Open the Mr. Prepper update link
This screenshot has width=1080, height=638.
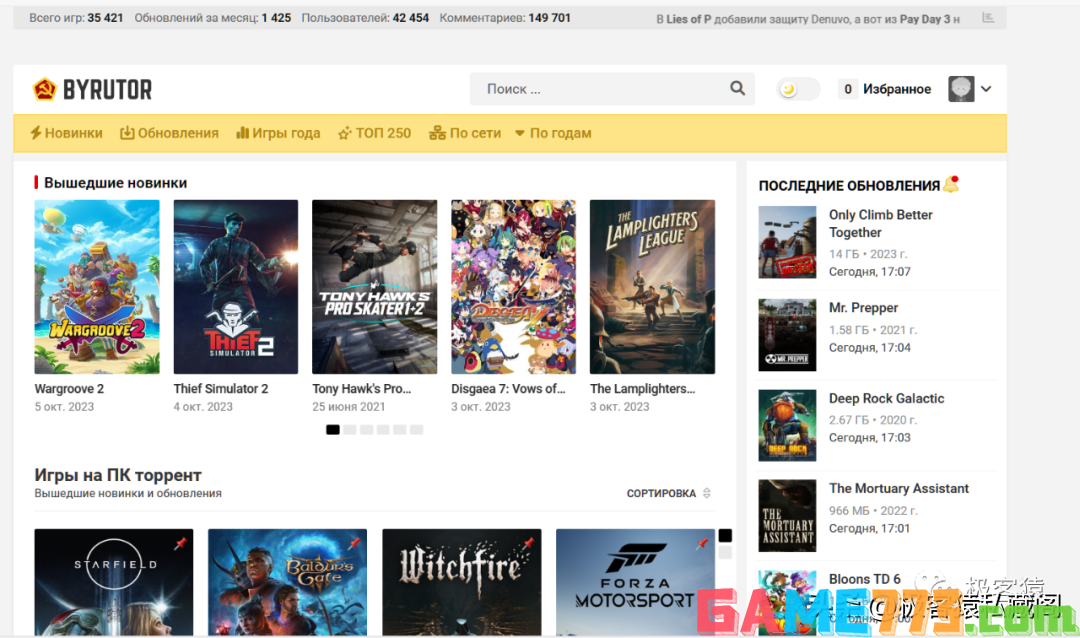[x=863, y=308]
